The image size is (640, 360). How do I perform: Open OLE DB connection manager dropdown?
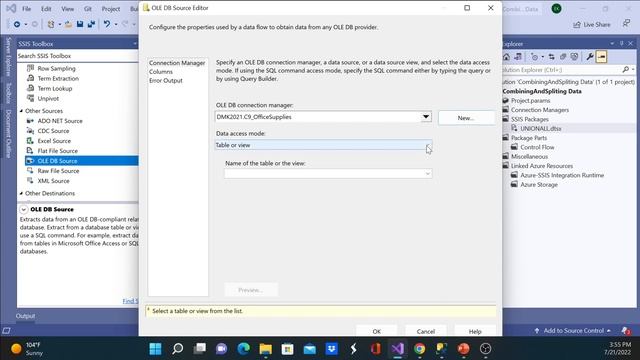426,117
